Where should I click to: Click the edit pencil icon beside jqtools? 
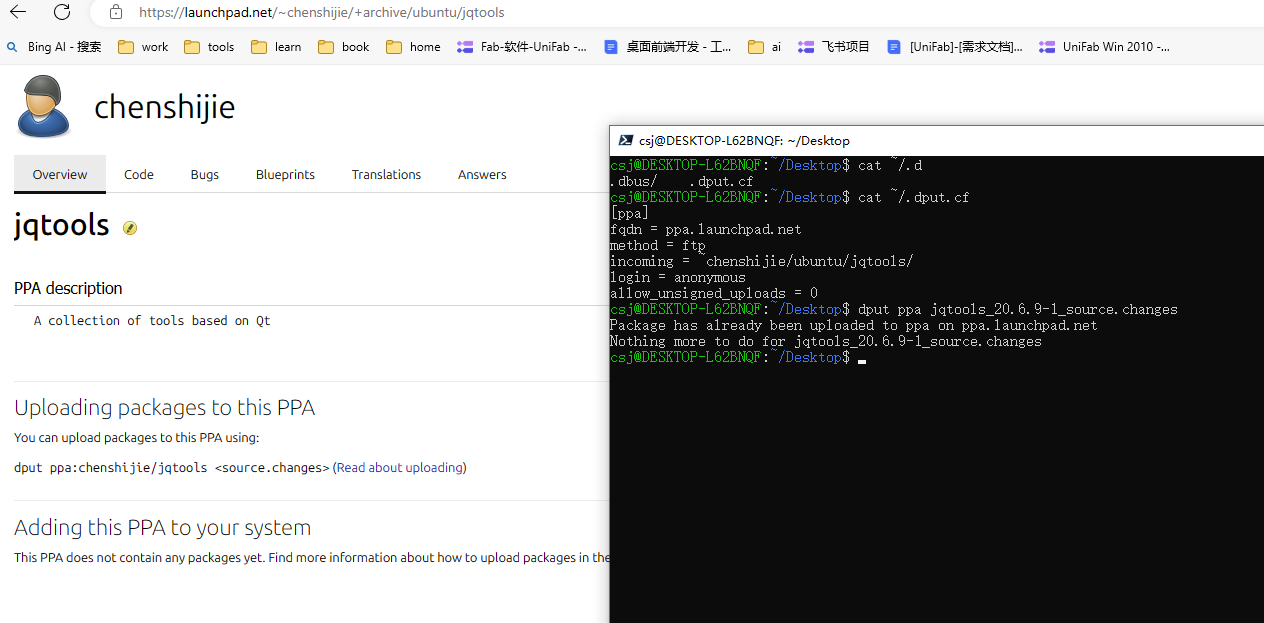tap(130, 228)
